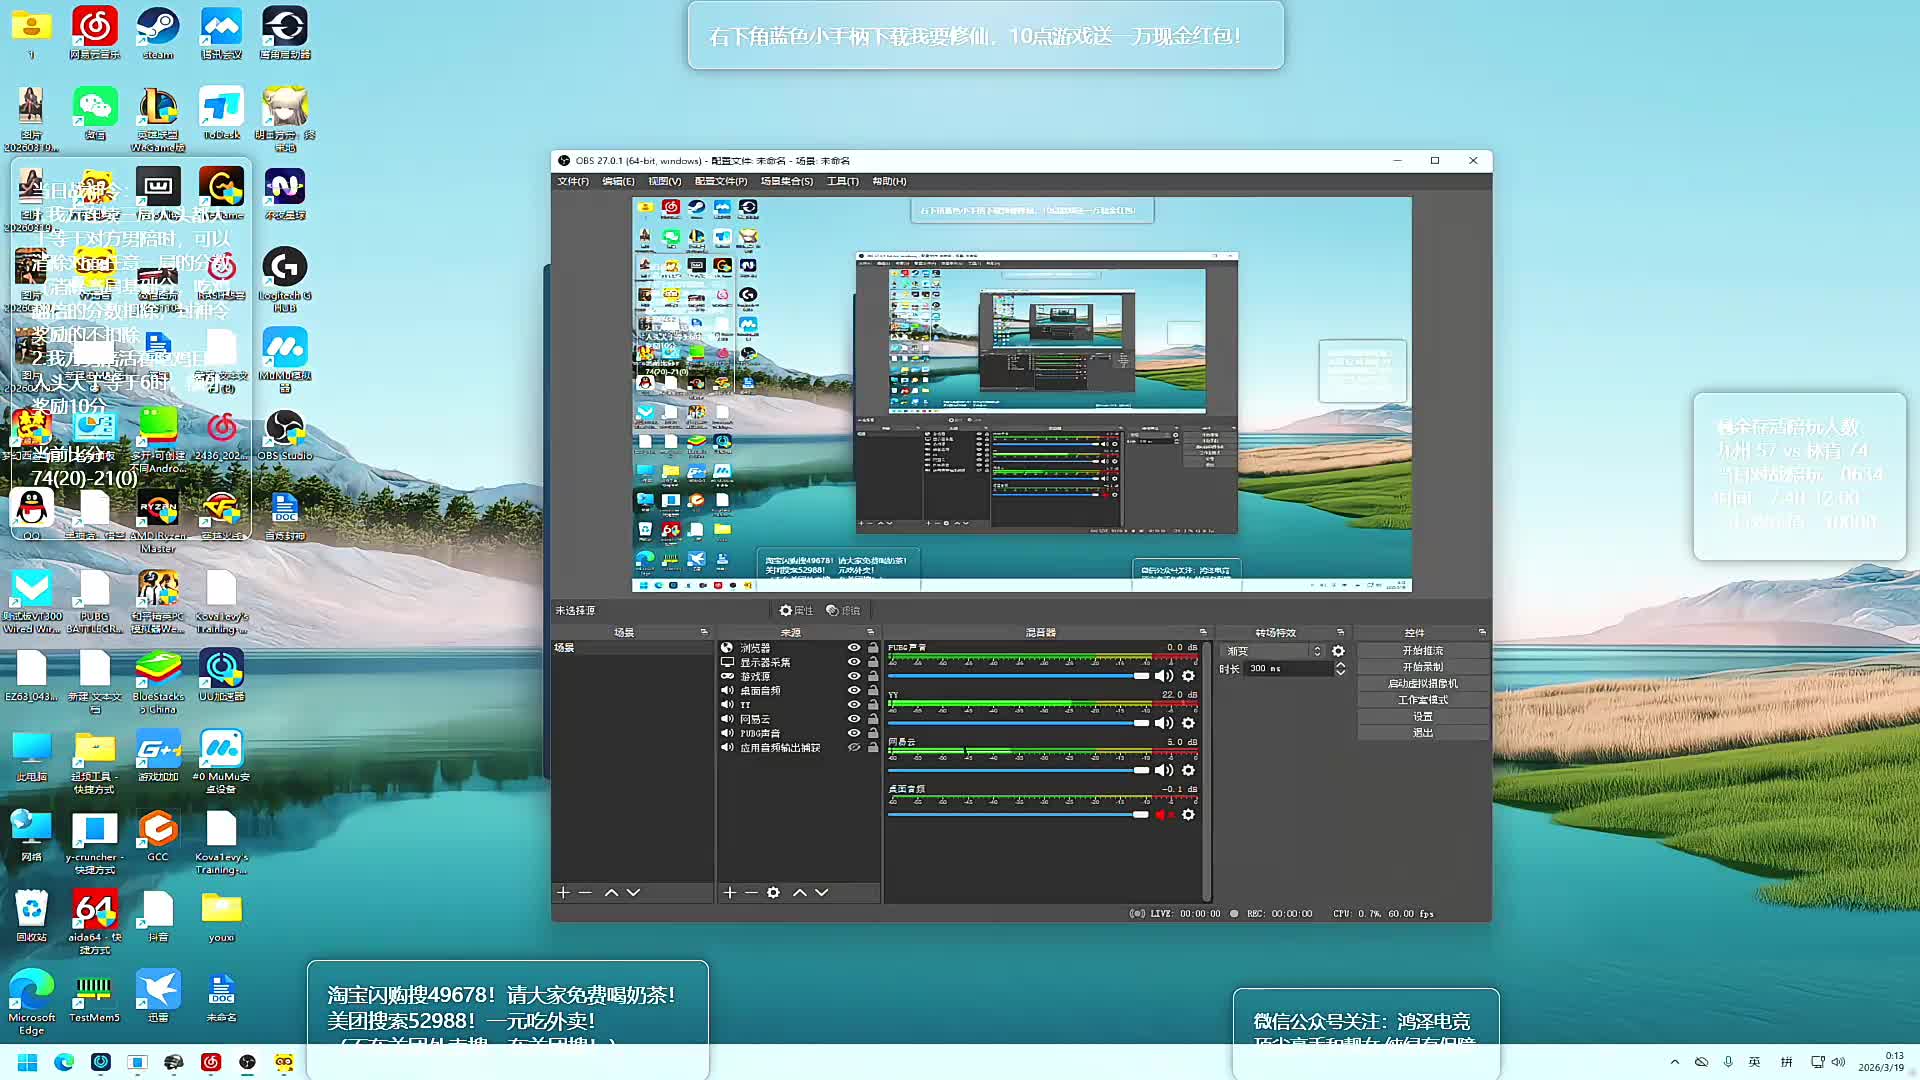Open transition properties gear next to 渐变
The height and width of the screenshot is (1080, 1920).
pos(1338,651)
